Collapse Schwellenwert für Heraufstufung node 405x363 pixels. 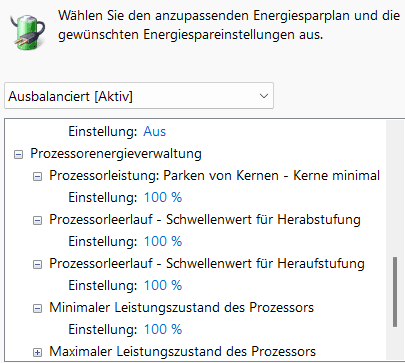click(38, 264)
